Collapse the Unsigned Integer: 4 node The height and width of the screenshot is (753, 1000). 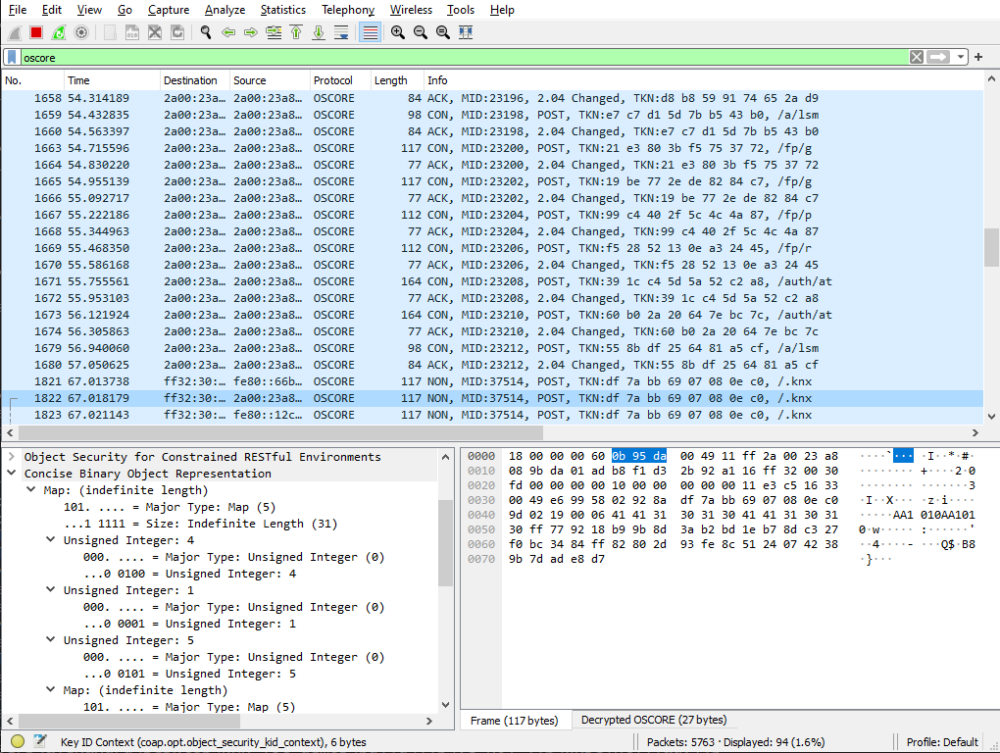[x=50, y=540]
